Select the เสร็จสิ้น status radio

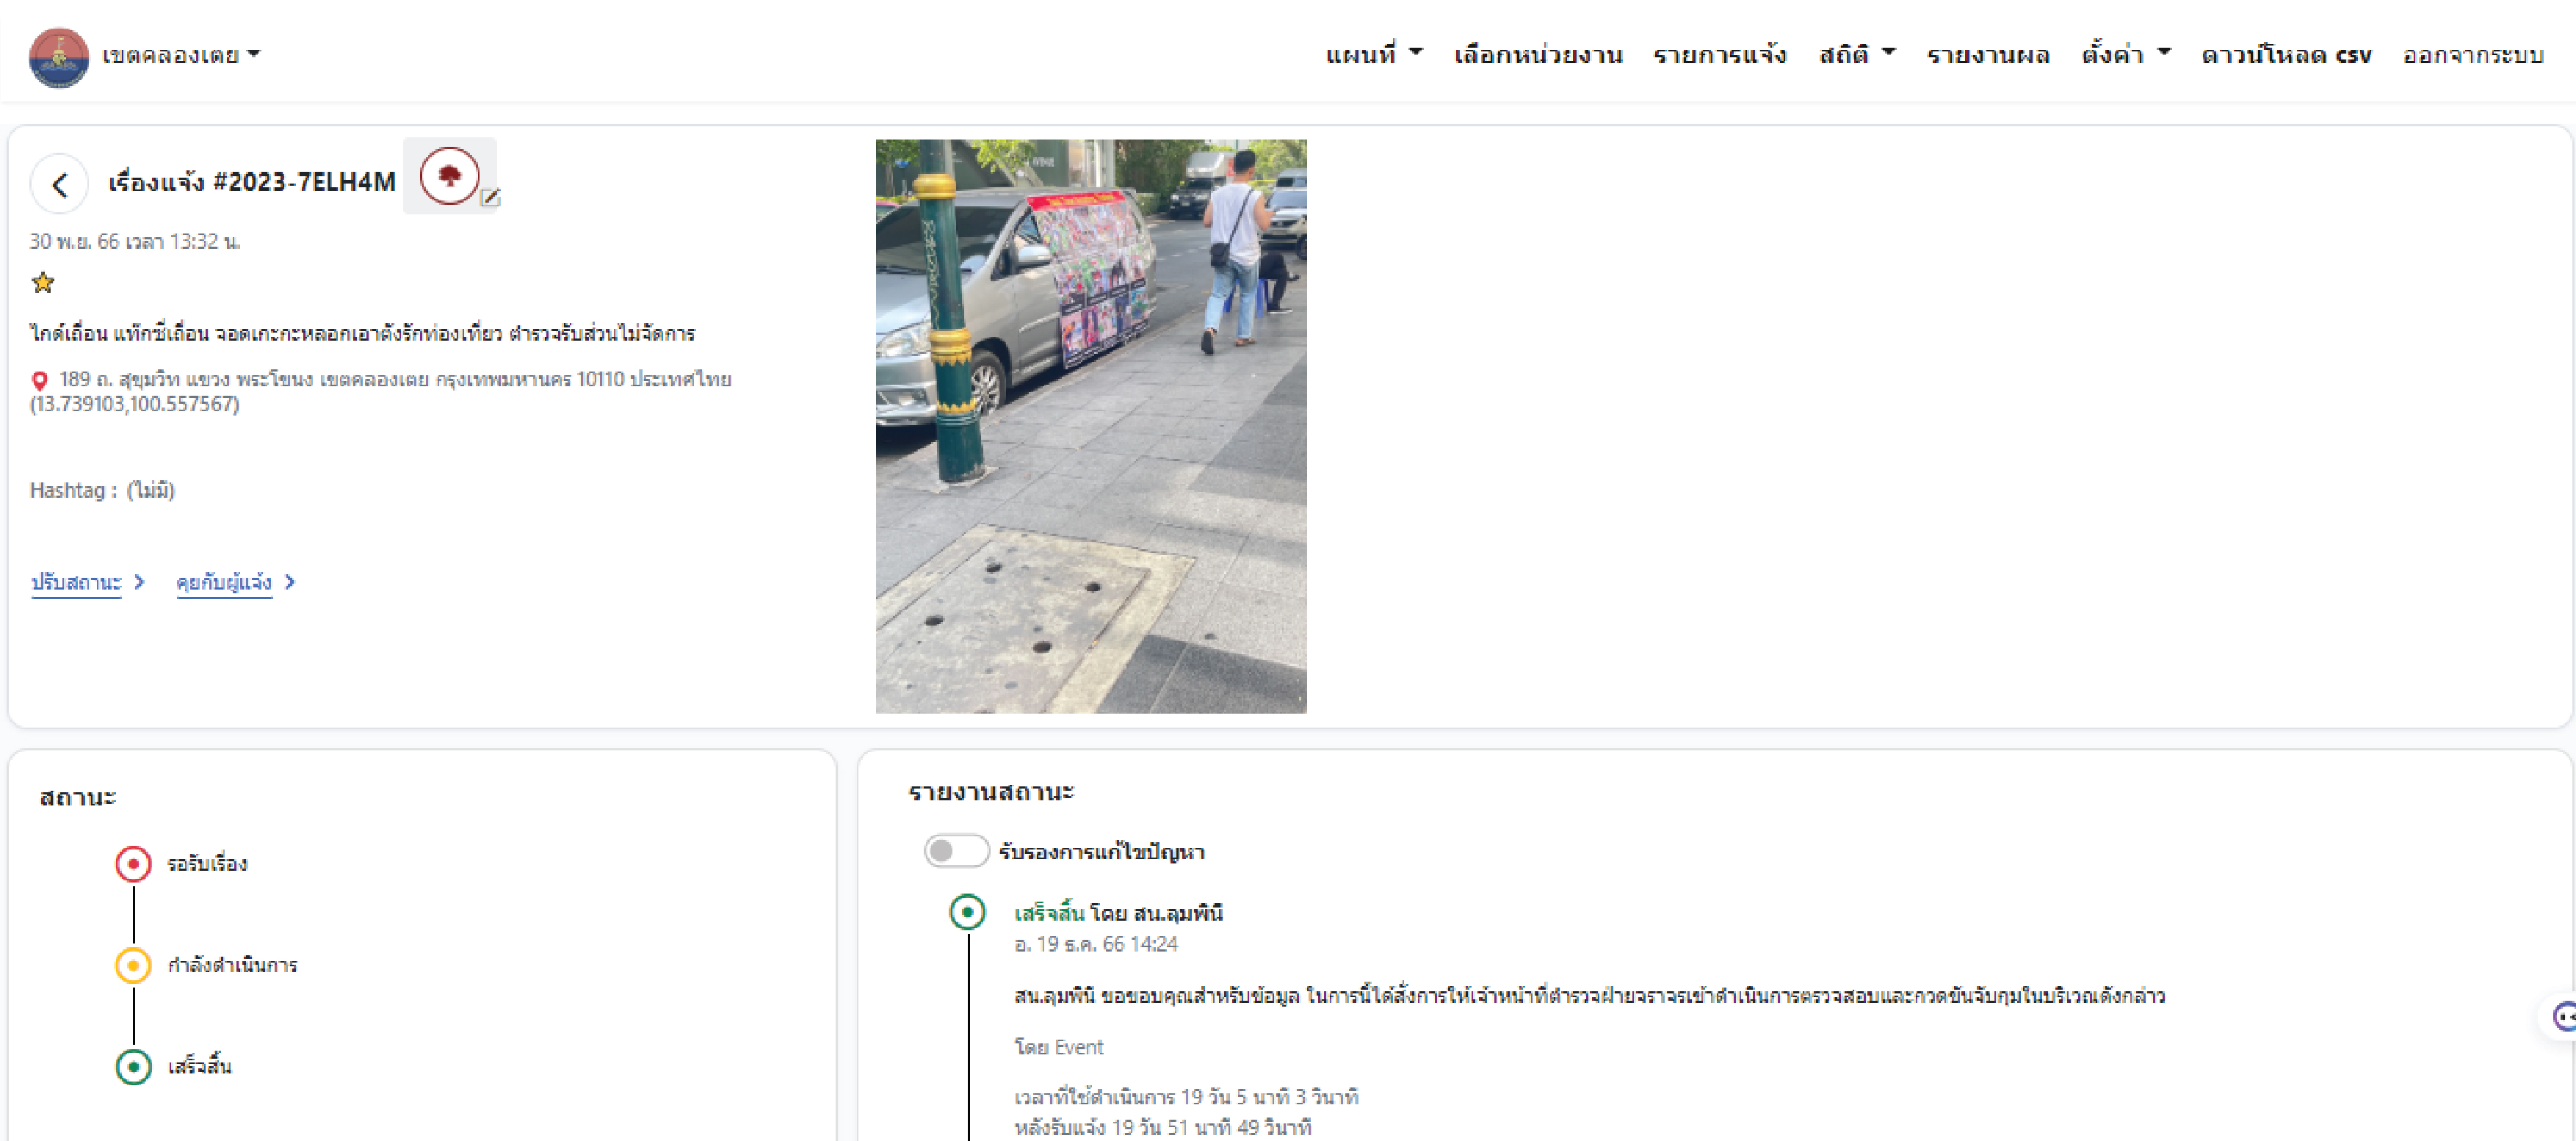[133, 1066]
